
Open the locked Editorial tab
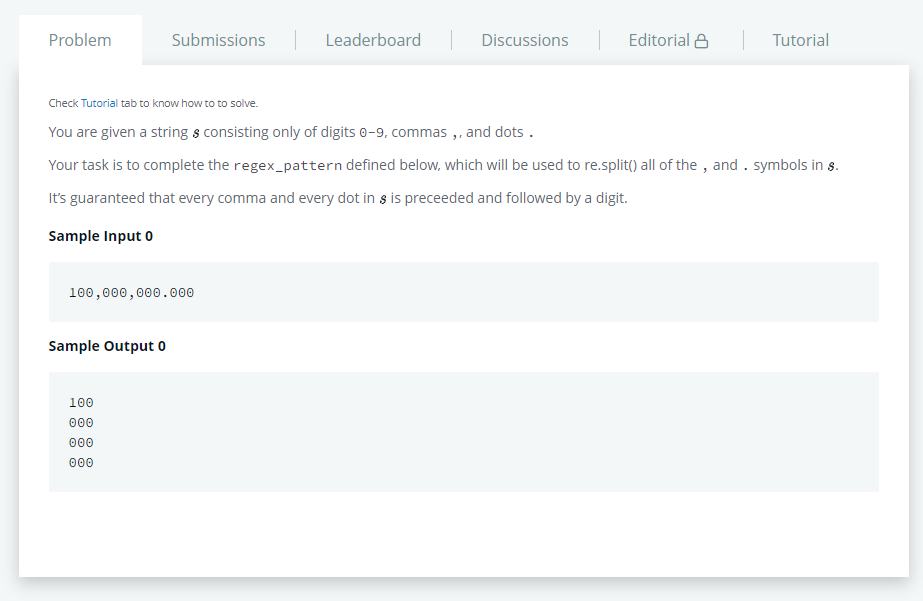pos(668,40)
